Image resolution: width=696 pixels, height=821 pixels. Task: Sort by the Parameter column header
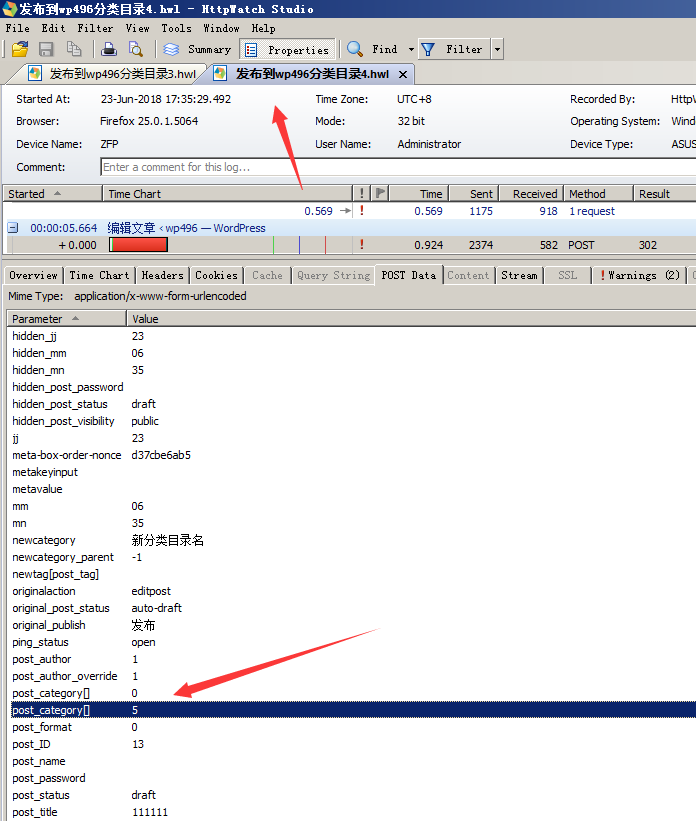66,319
